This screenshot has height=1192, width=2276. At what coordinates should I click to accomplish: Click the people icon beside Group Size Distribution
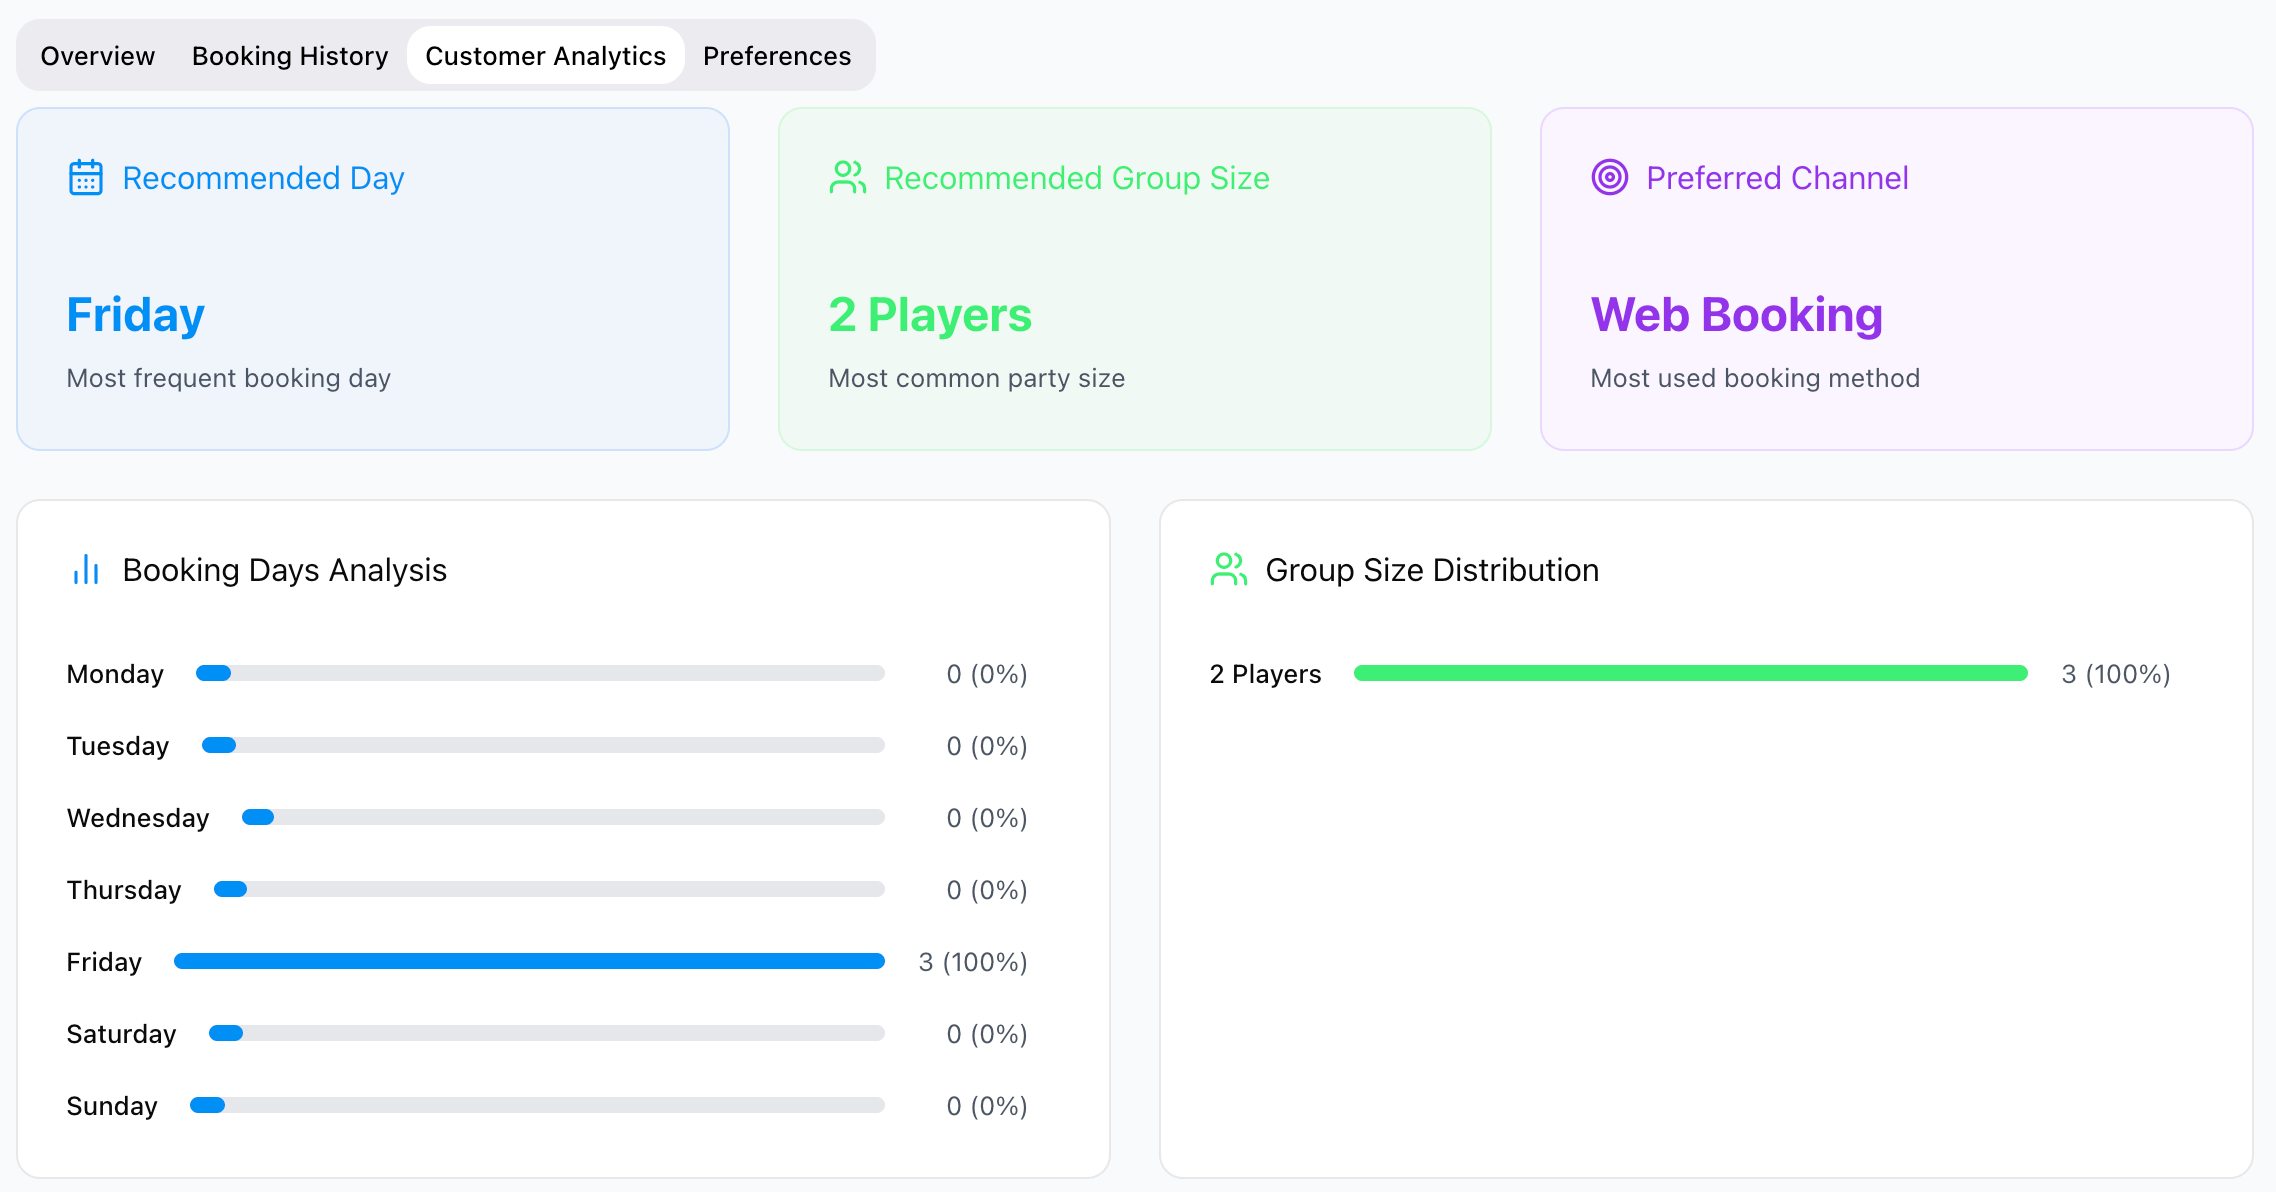[1229, 570]
